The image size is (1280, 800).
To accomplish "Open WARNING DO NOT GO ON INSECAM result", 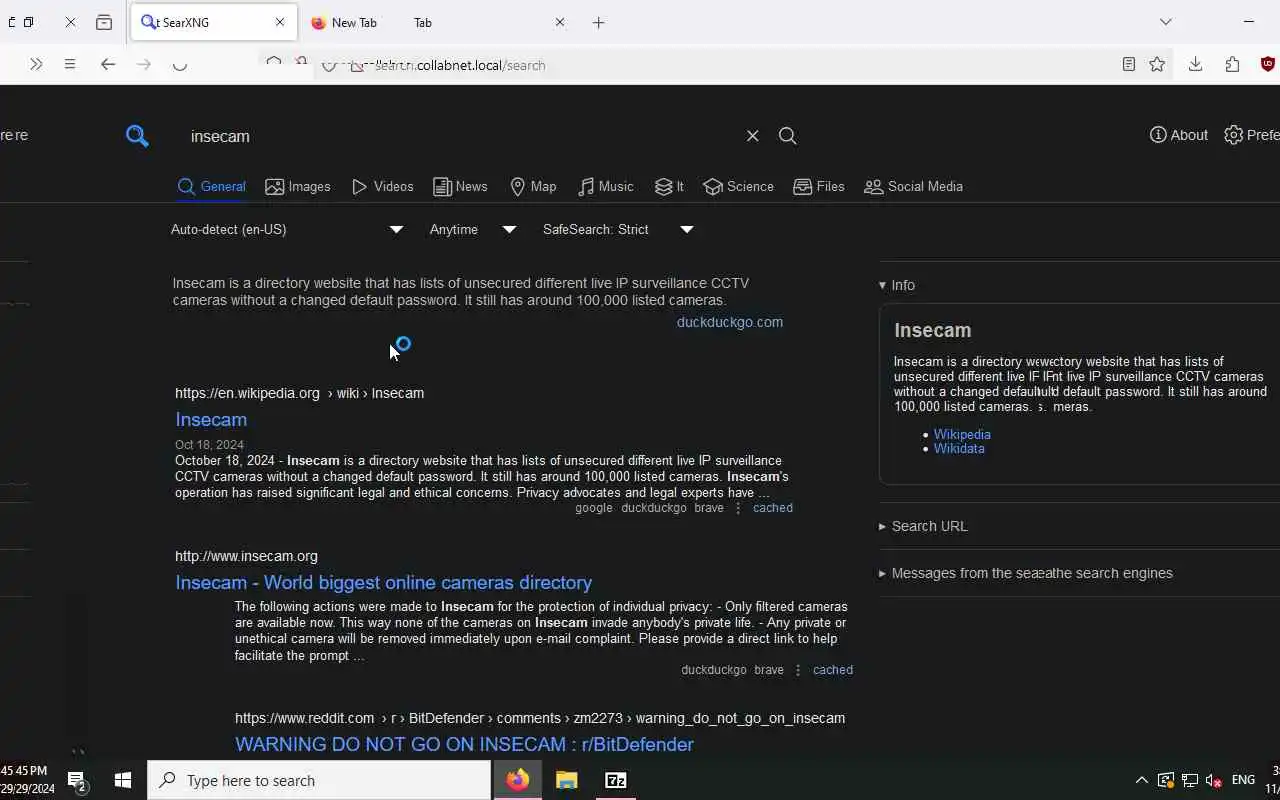I will (x=464, y=744).
